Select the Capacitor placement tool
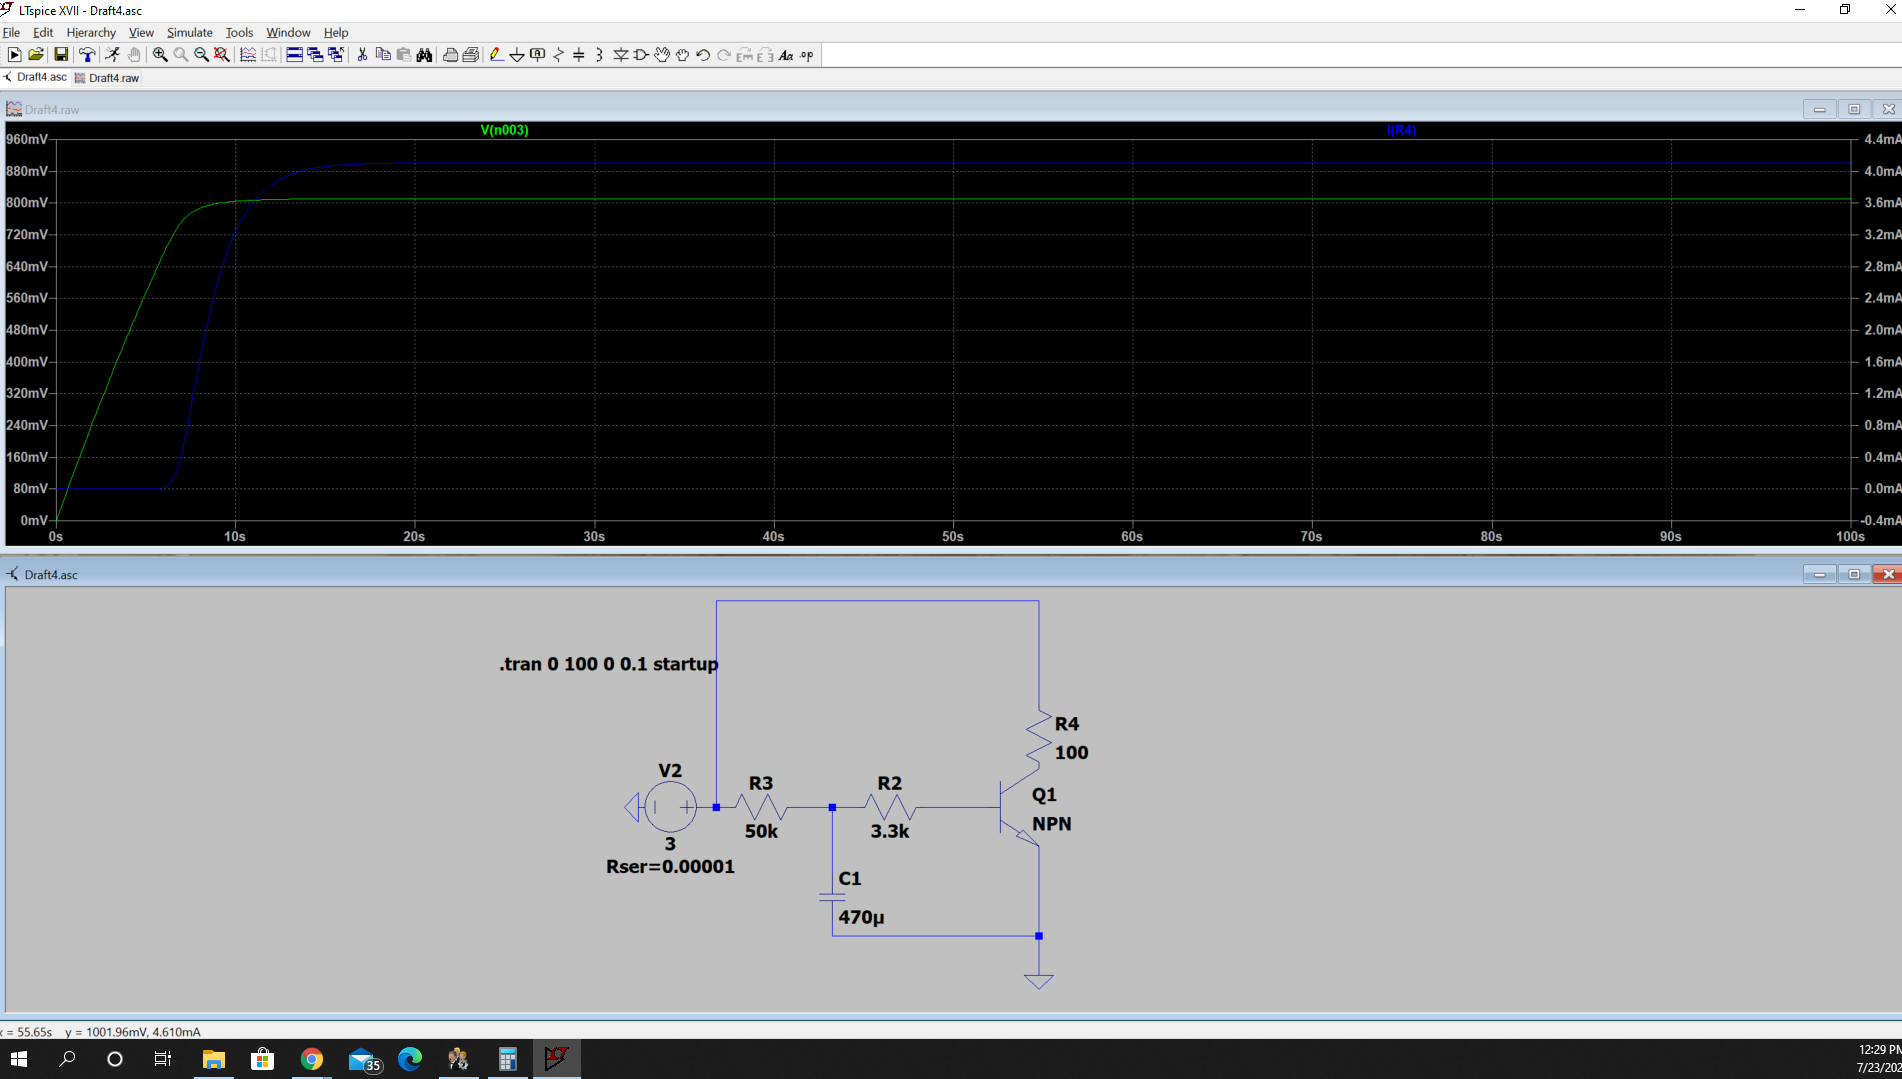 (579, 55)
